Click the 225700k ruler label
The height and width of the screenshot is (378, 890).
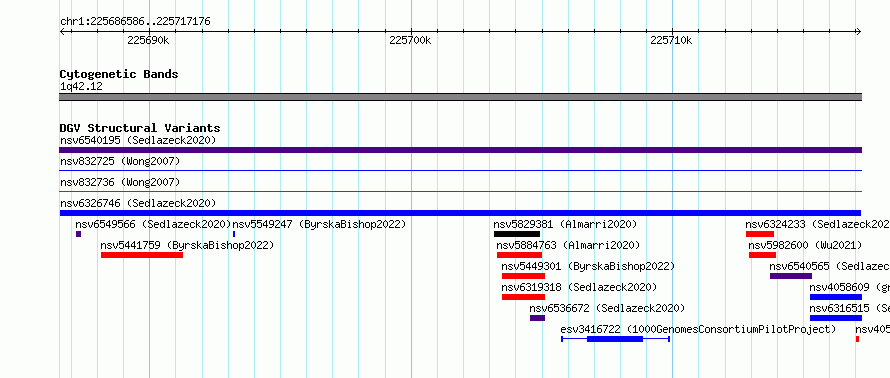point(410,40)
